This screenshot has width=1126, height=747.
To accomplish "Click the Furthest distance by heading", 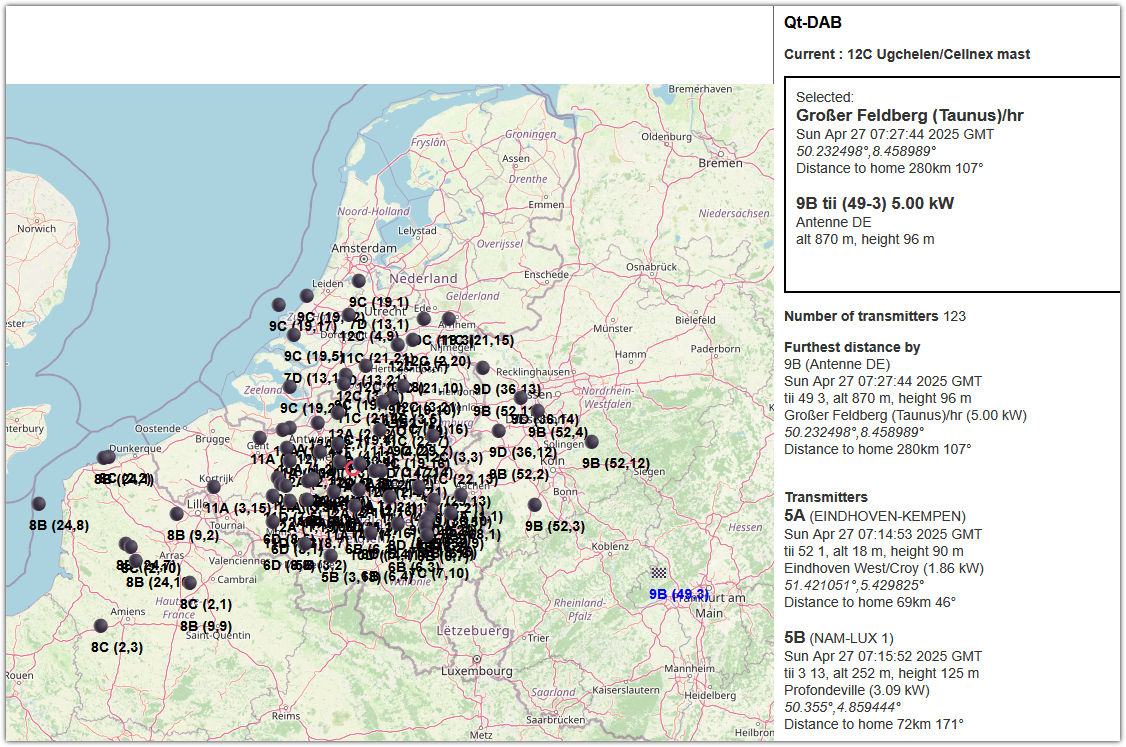I will click(x=852, y=347).
